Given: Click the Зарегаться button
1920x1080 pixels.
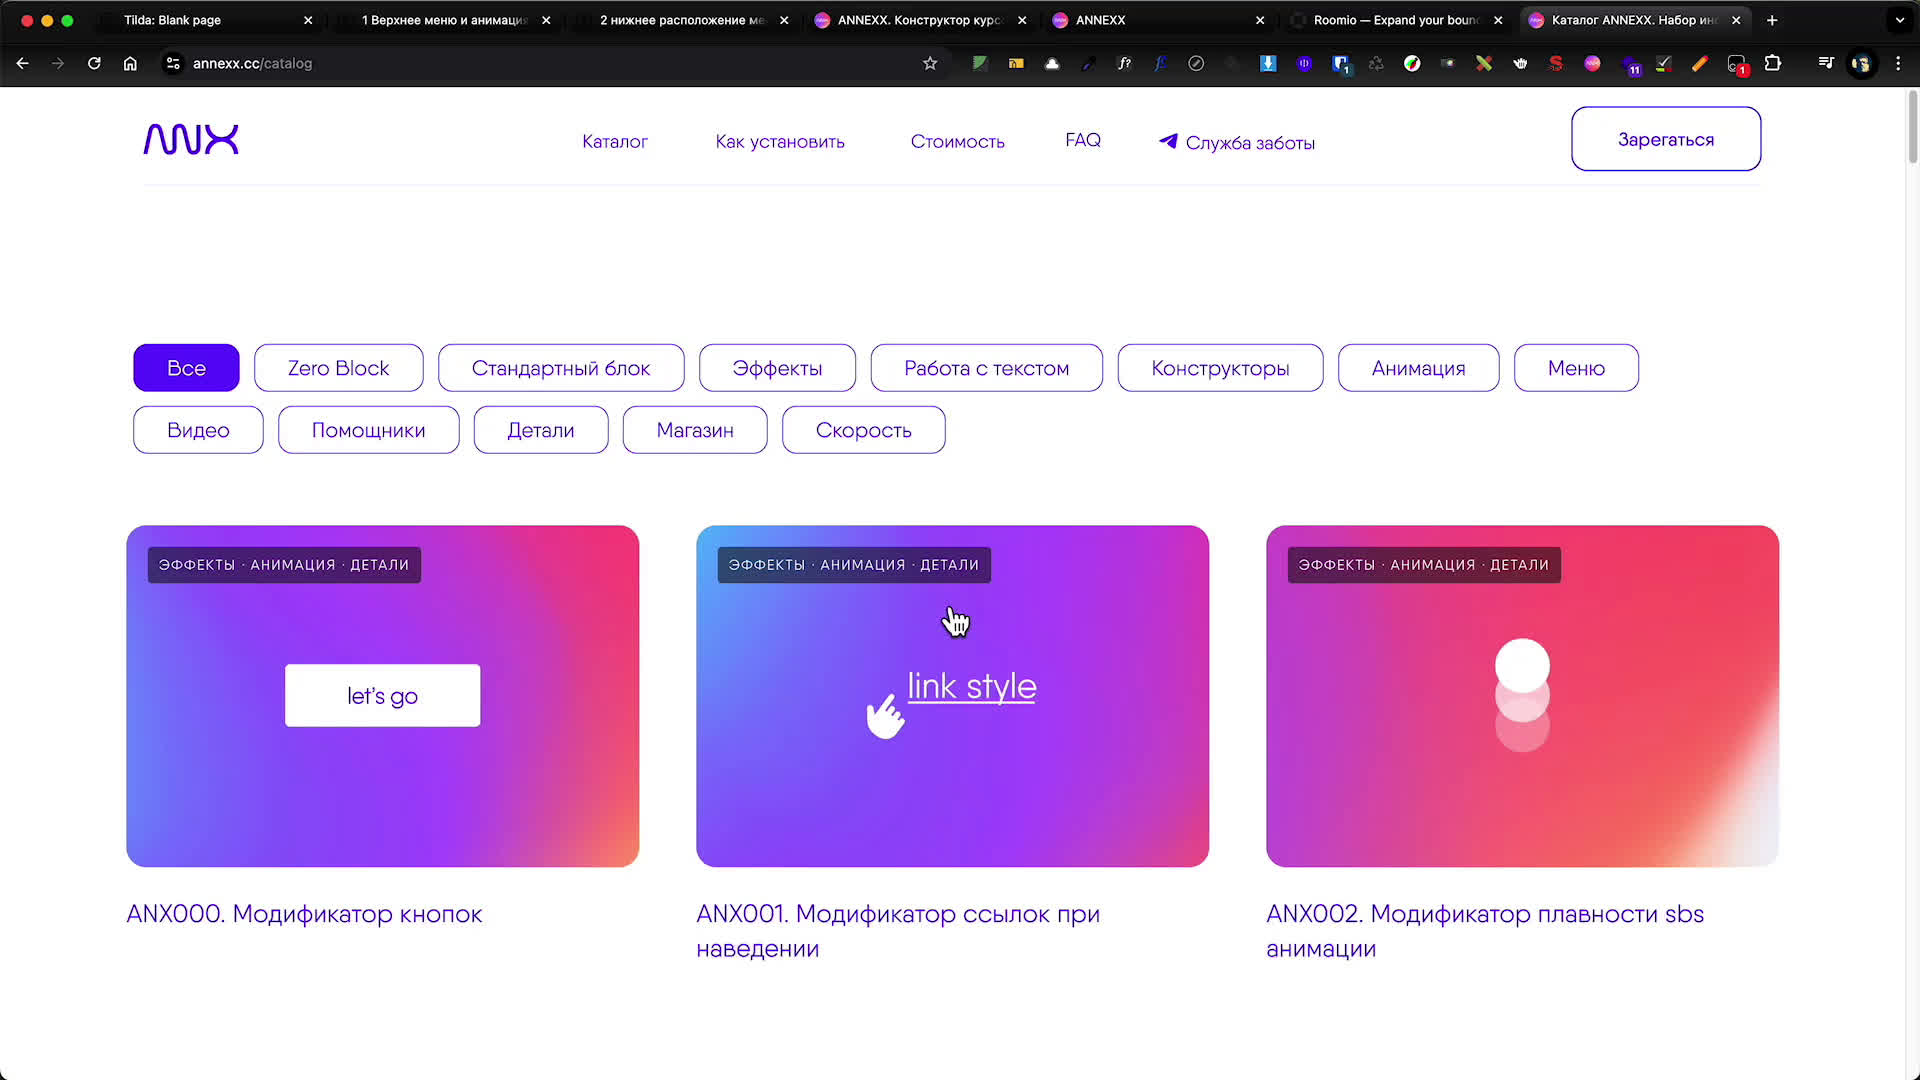Looking at the screenshot, I should pyautogui.click(x=1665, y=139).
